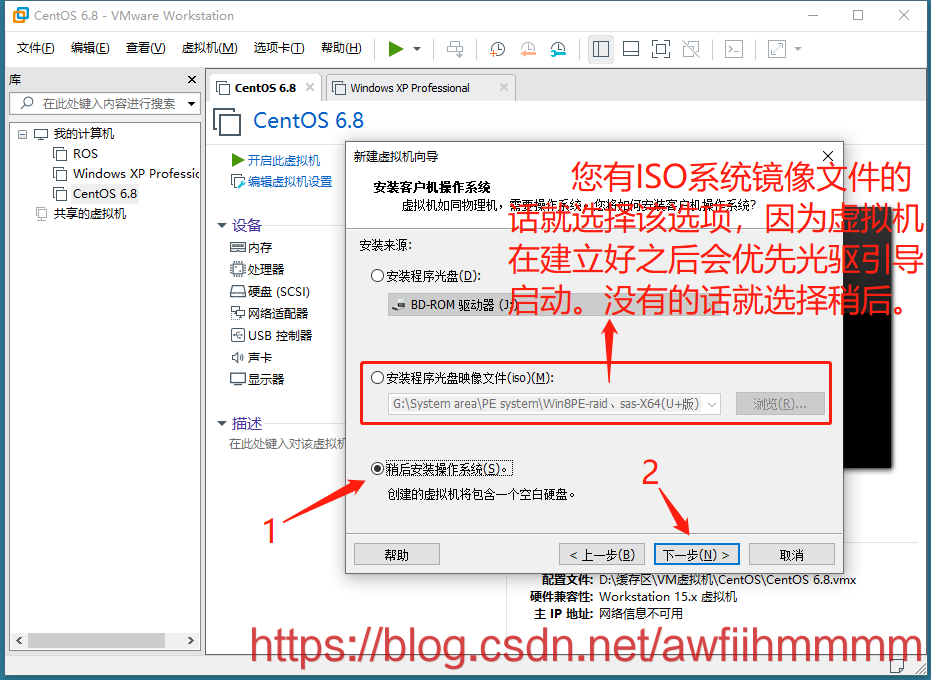931x680 pixels.
Task: Click the library horizontal scrollbar thumb
Action: 96,640
